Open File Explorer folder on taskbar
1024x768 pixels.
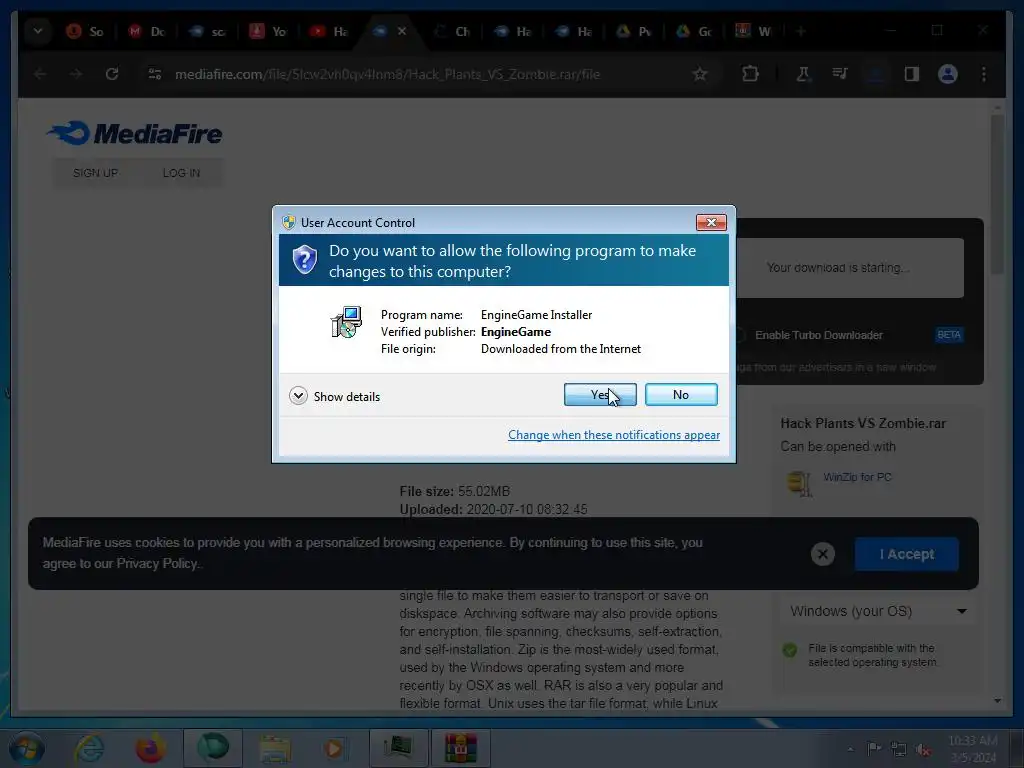275,748
